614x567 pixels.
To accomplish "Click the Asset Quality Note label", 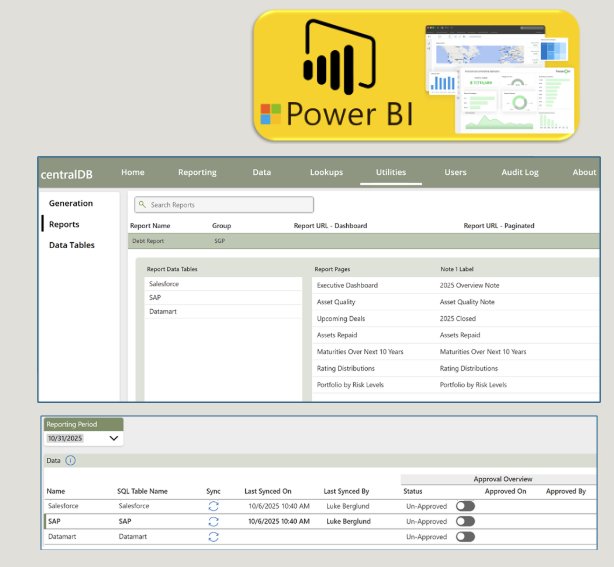I will (467, 302).
